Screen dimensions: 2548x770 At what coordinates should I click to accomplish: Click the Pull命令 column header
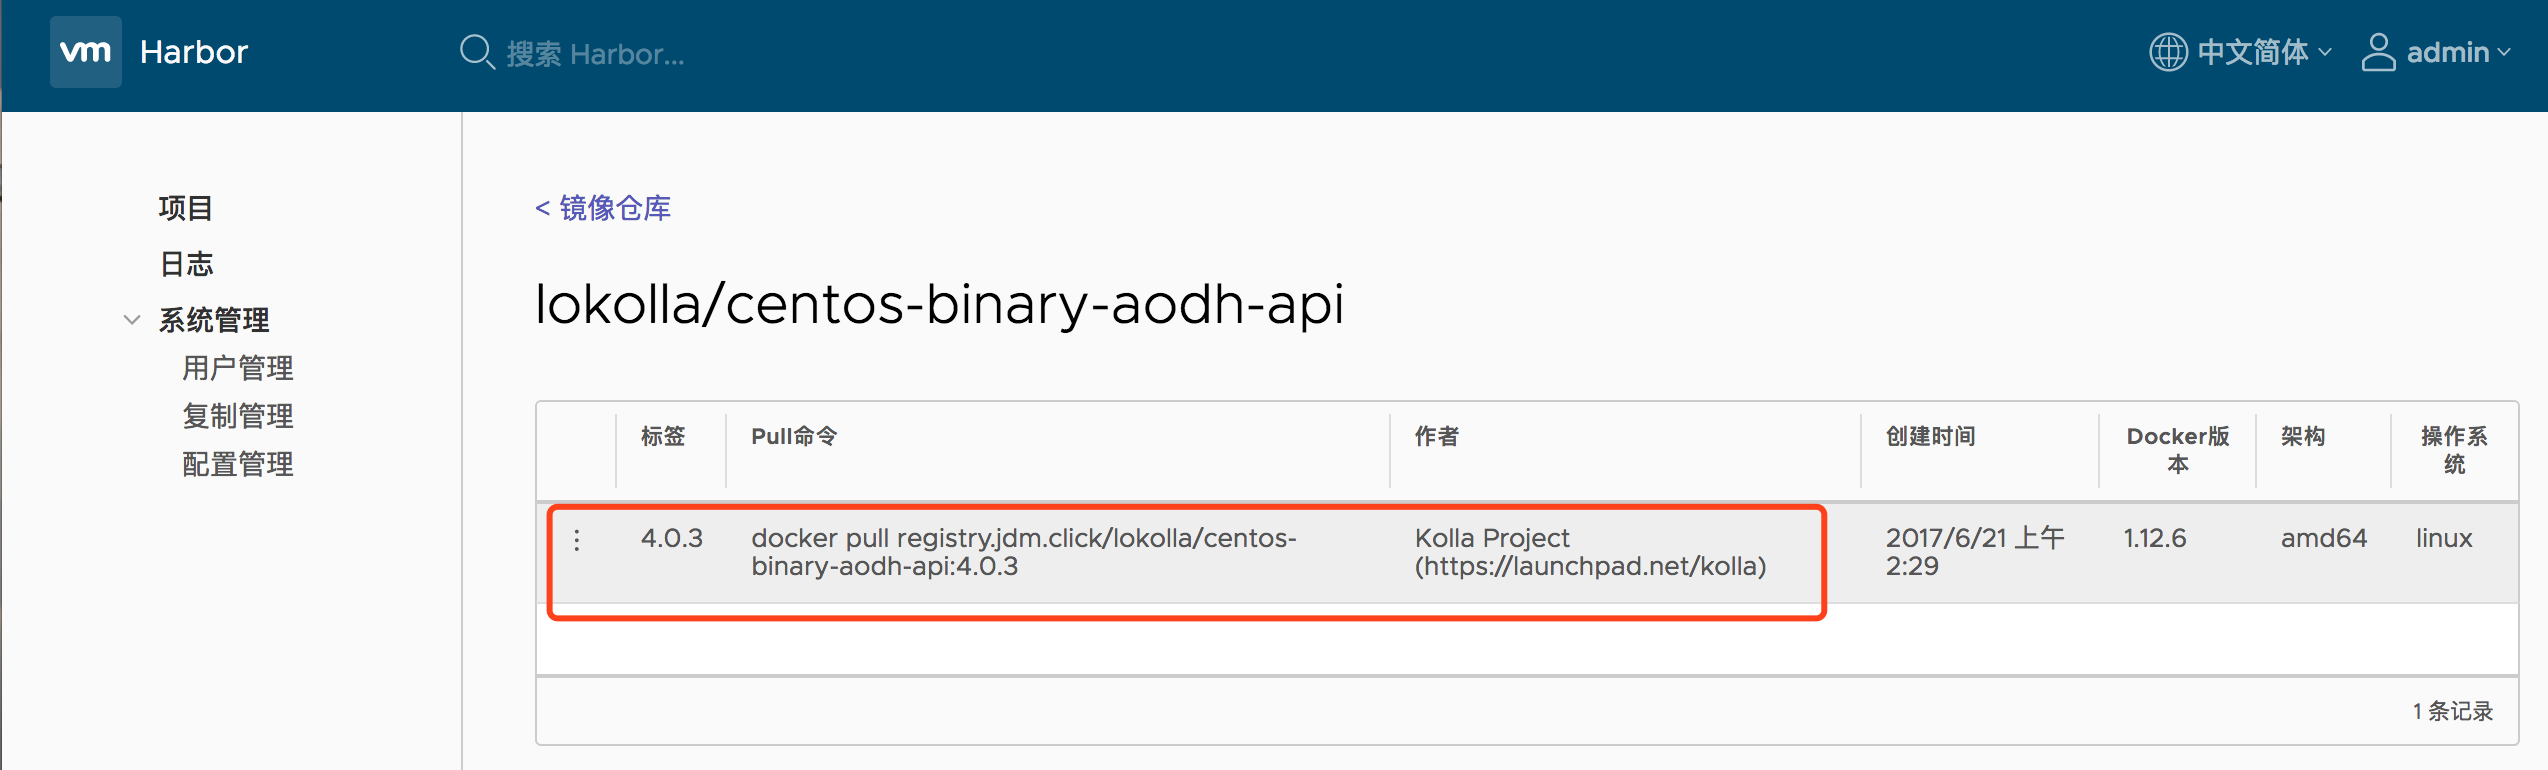pos(794,436)
